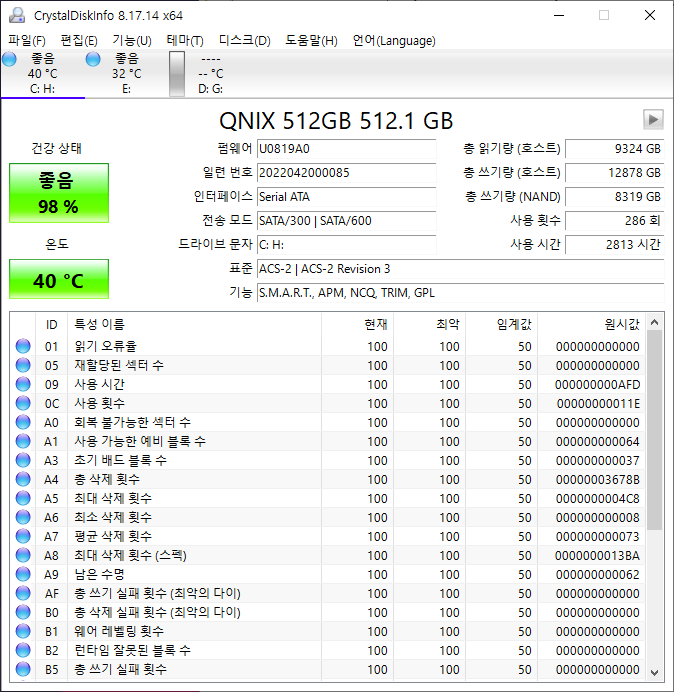Open the 언어(Language) menu
Screen dimensions: 674x692
[x=394, y=41]
